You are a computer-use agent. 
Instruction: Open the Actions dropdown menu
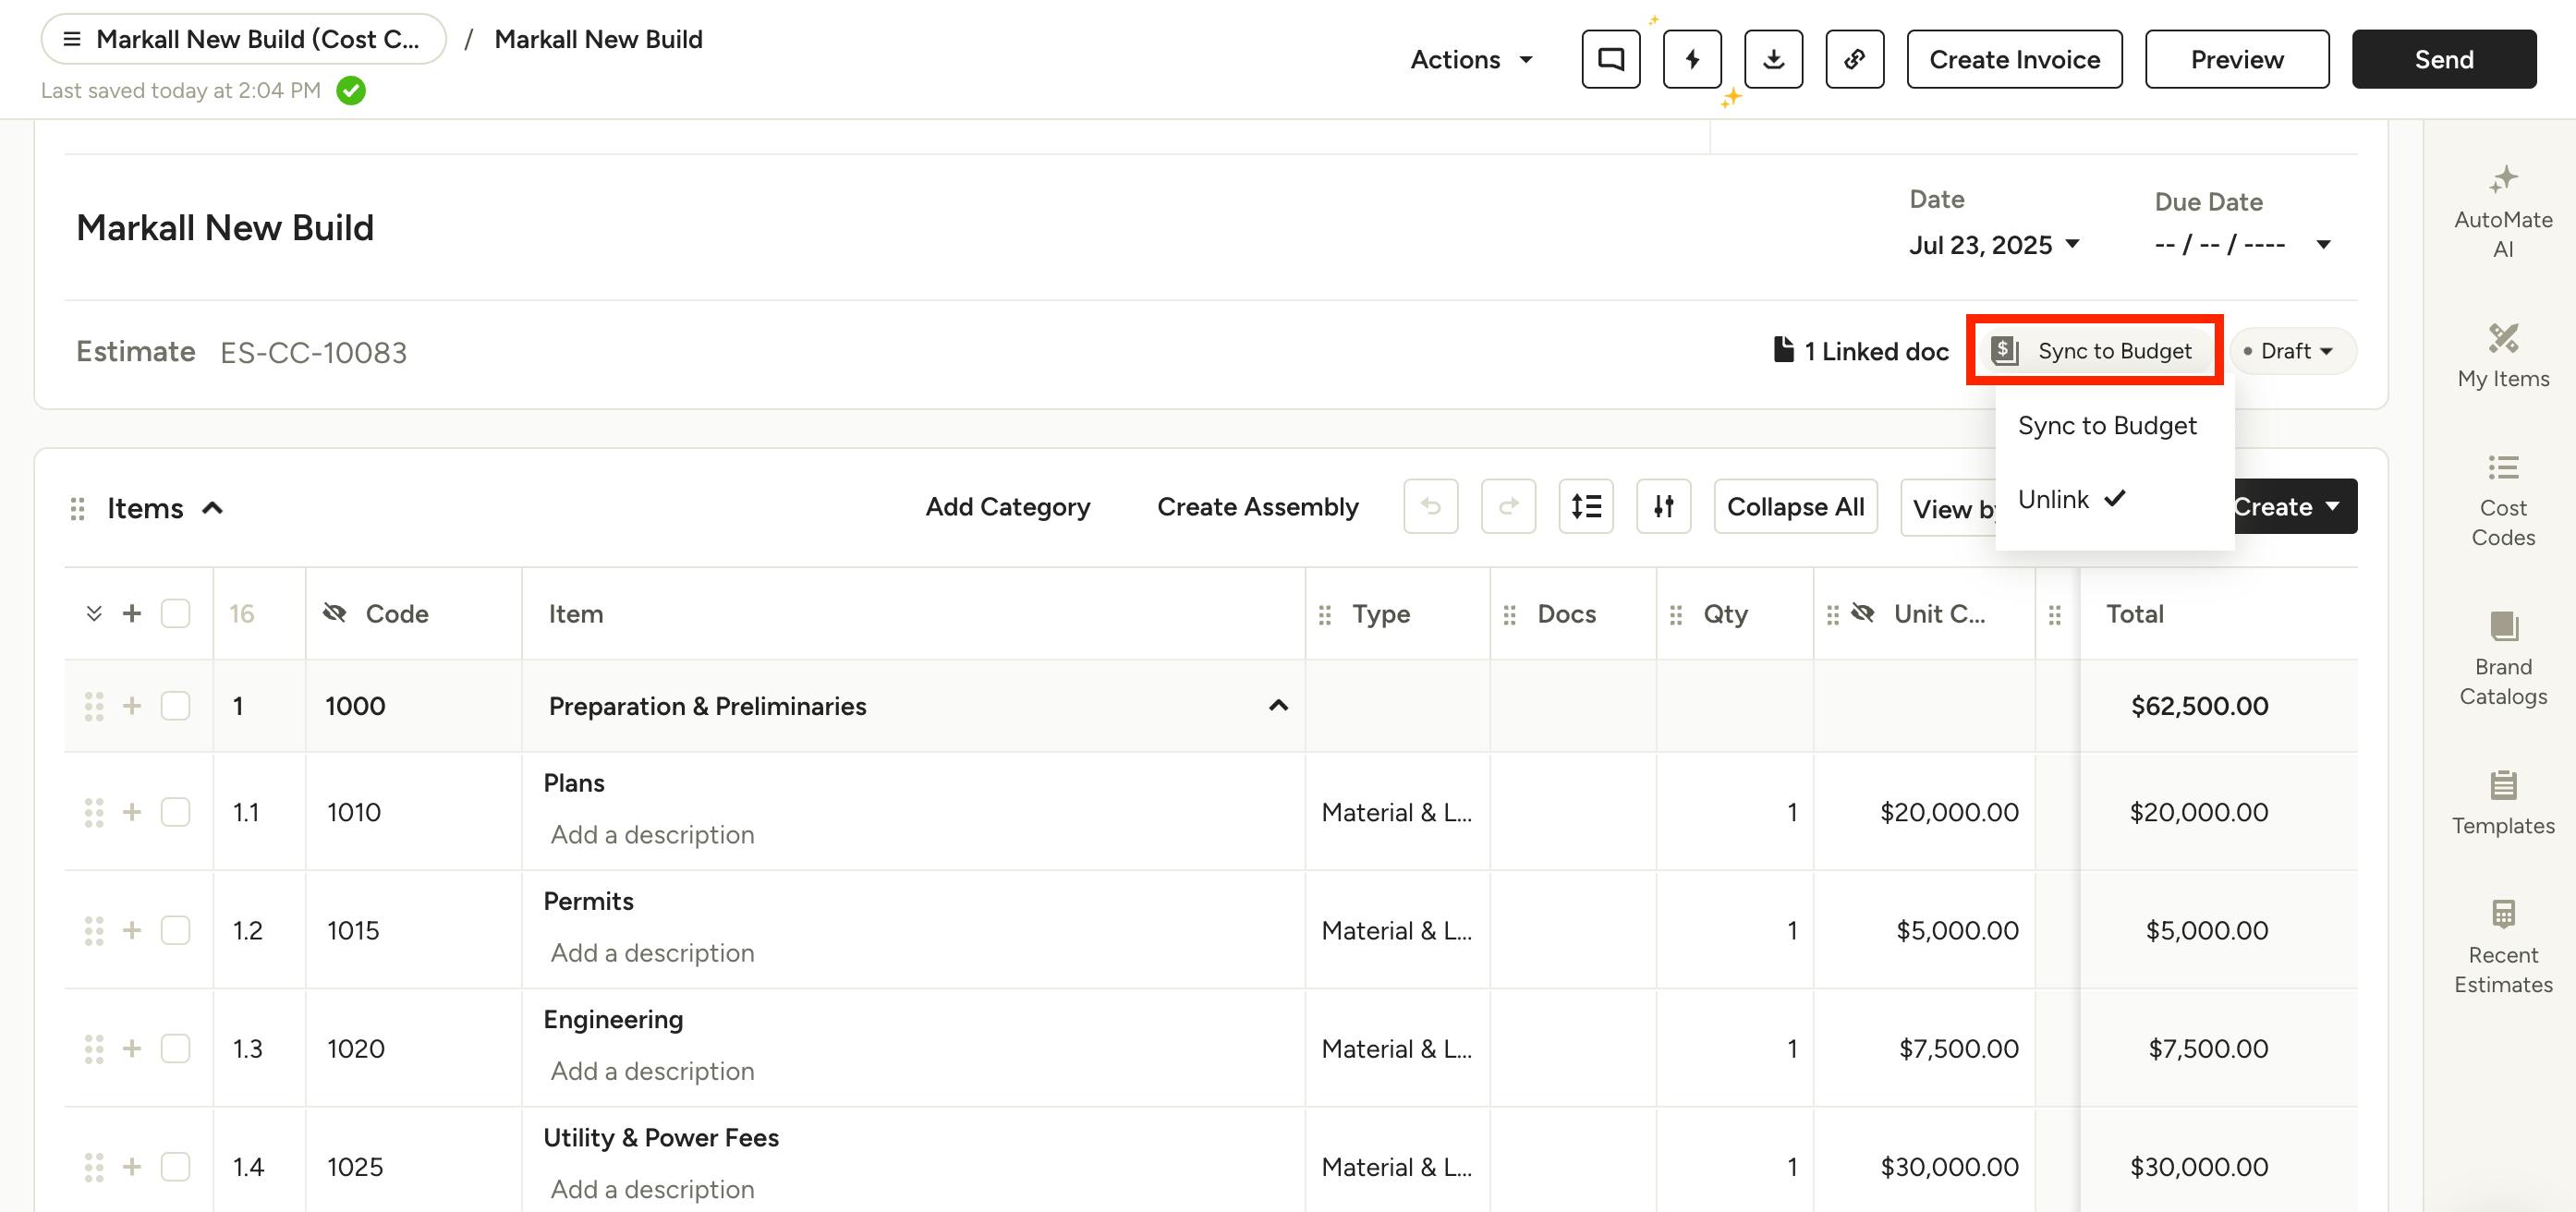[1470, 59]
